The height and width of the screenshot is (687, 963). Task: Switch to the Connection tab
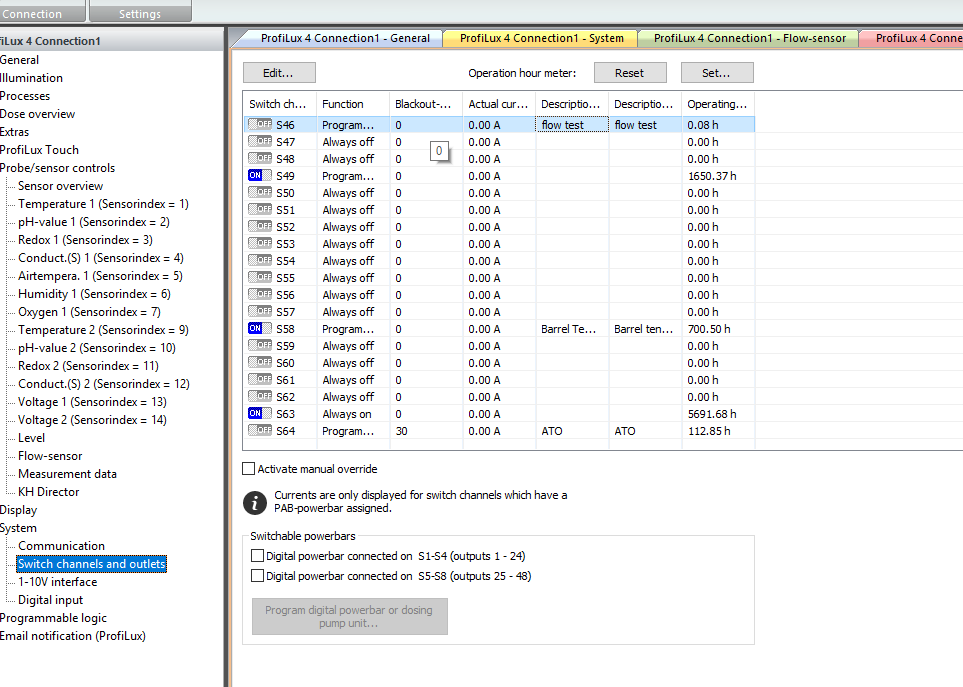[x=40, y=12]
